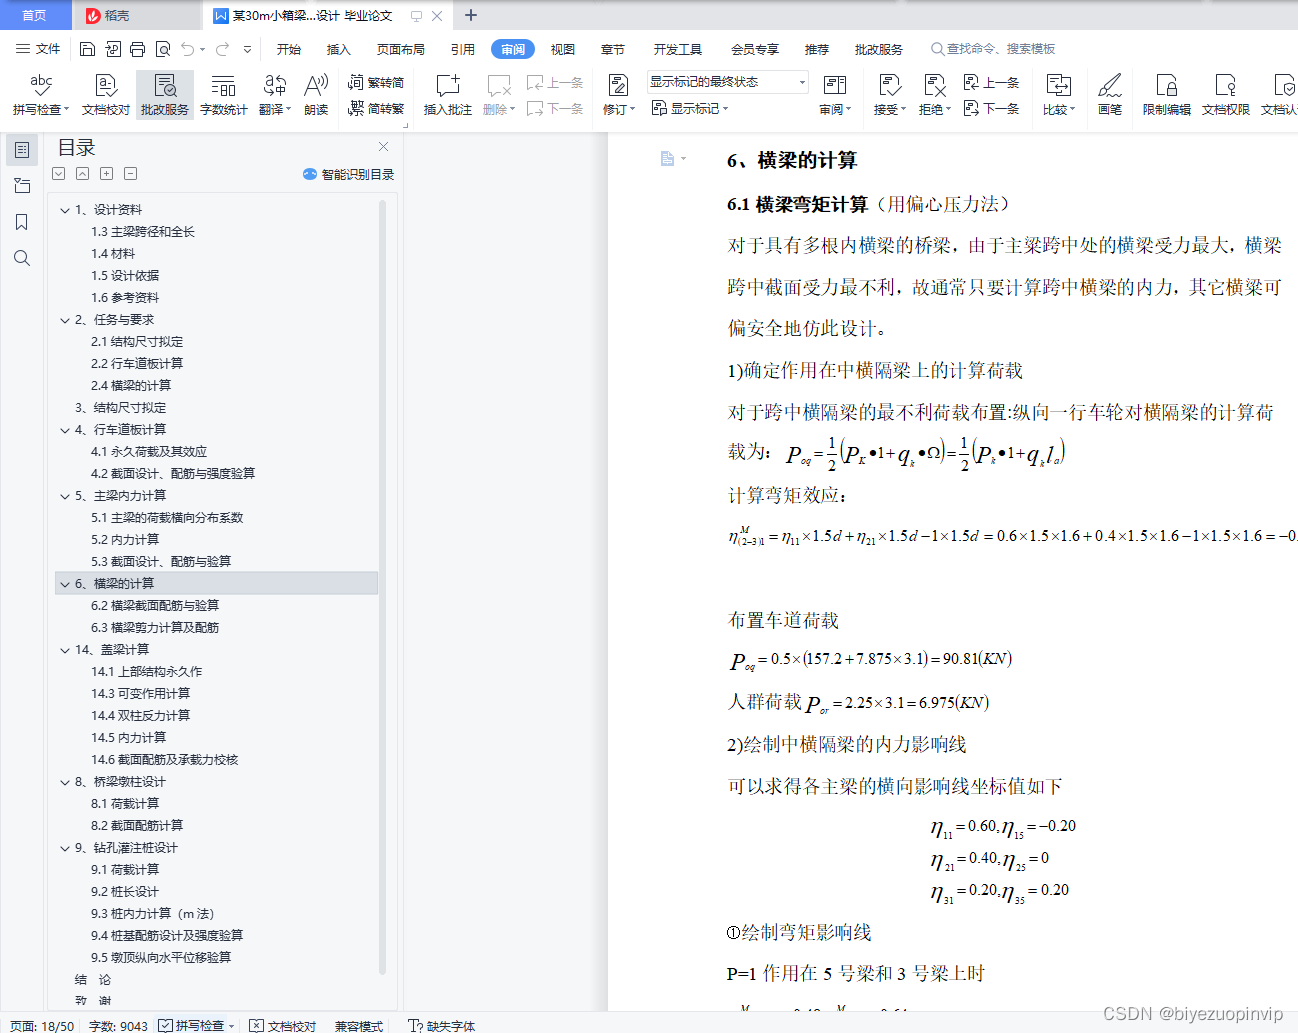Expand all outline levels with plus box icon
Screen dimensions: 1298x1033
pyautogui.click(x=106, y=174)
